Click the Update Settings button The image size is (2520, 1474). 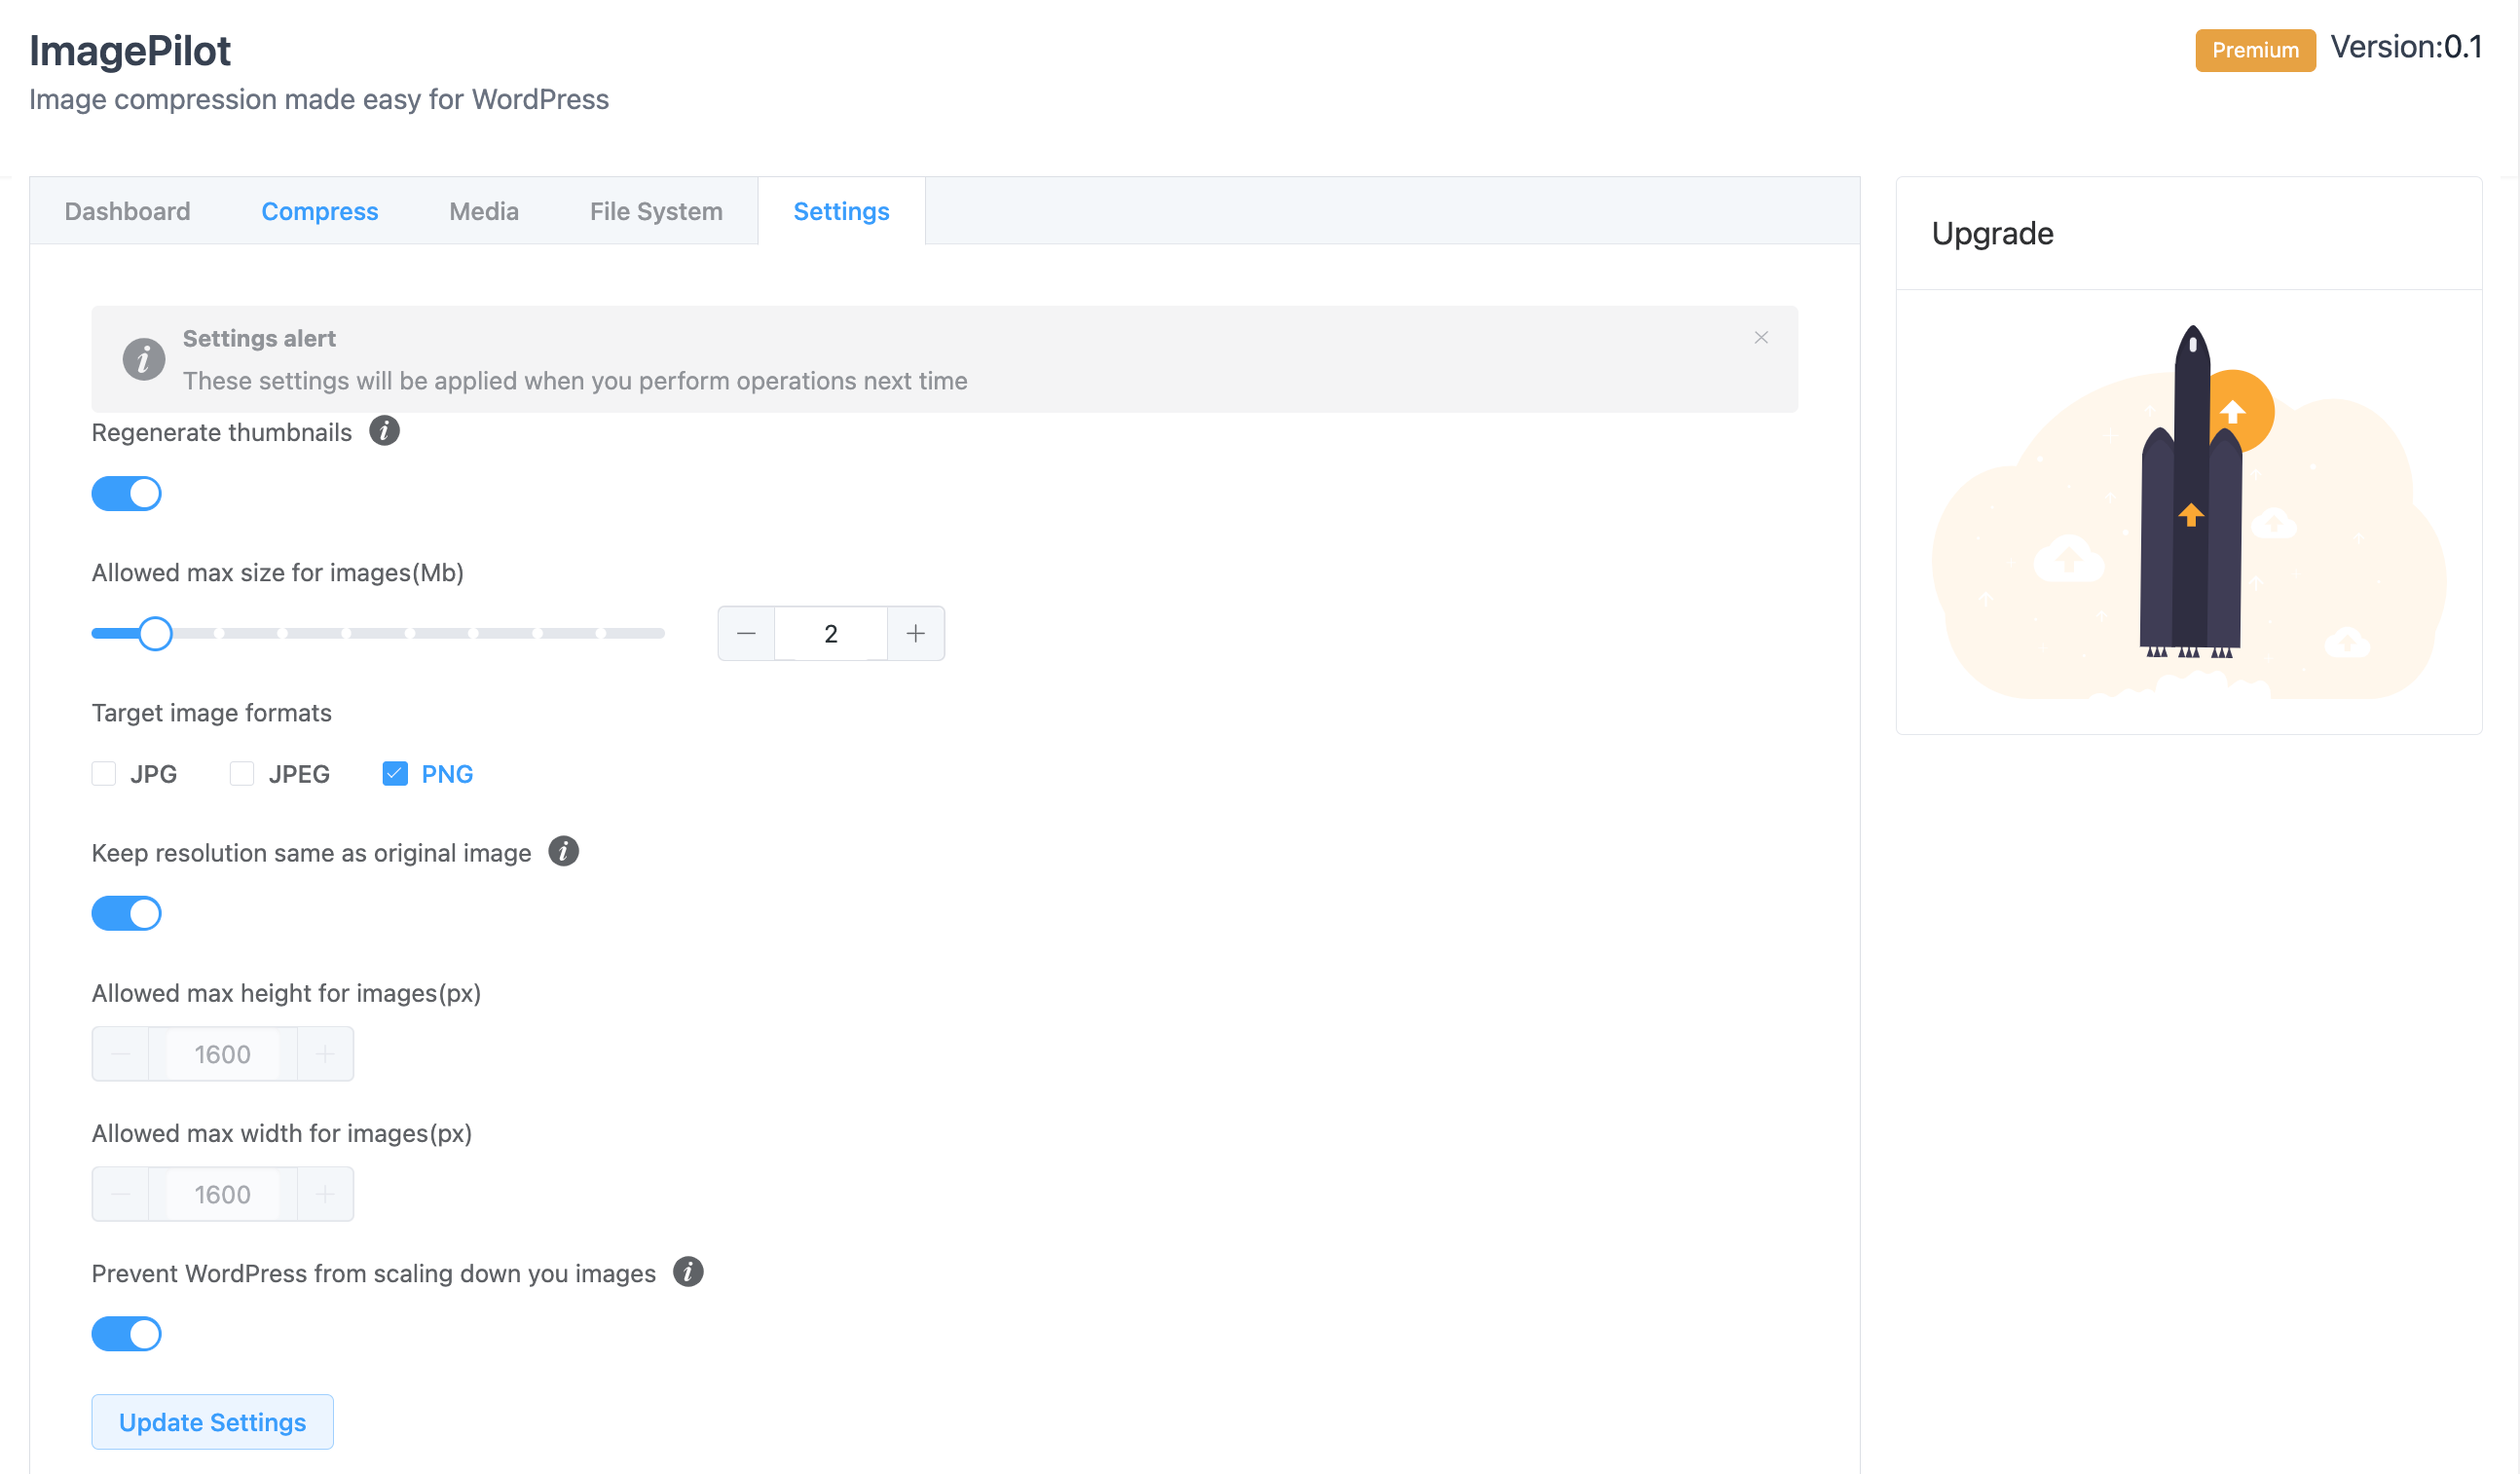coord(212,1422)
